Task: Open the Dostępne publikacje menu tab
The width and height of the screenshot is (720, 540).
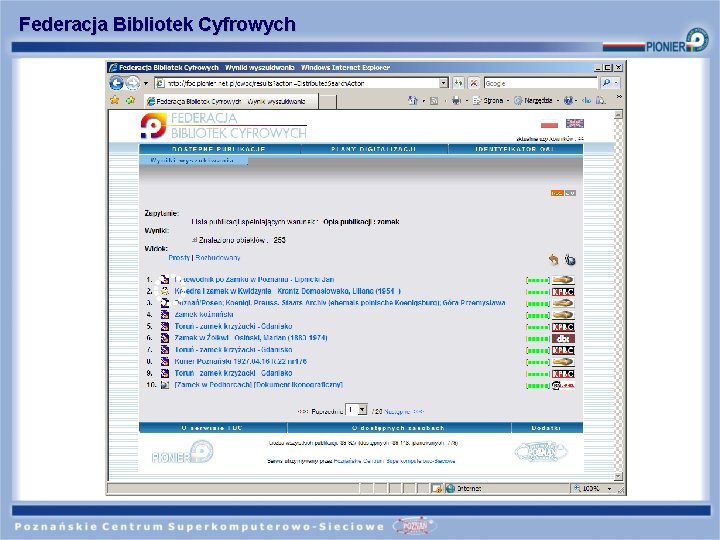Action: point(219,149)
